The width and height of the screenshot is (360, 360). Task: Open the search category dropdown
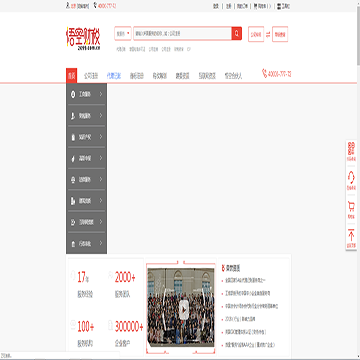point(123,34)
